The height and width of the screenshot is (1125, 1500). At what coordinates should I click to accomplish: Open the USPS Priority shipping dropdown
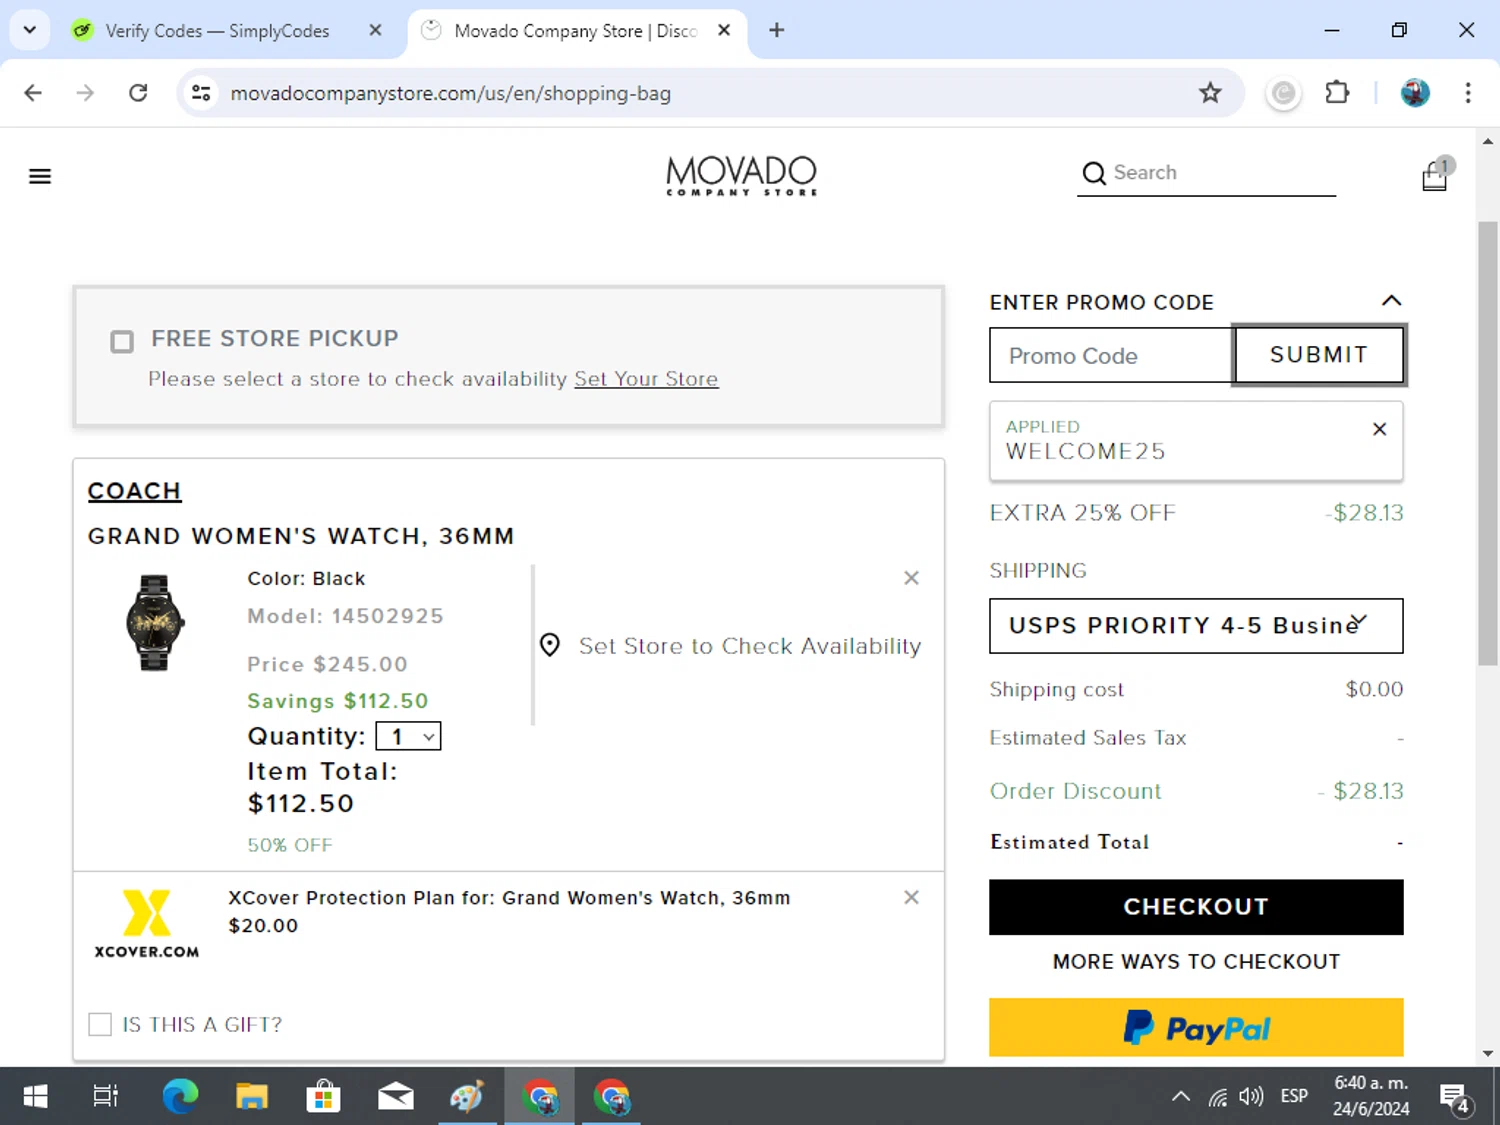(1196, 626)
